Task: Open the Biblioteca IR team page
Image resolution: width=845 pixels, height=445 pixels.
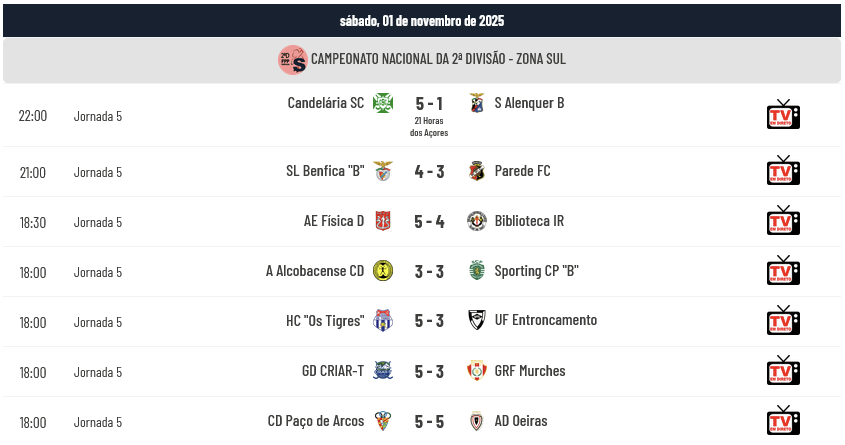Action: [529, 221]
